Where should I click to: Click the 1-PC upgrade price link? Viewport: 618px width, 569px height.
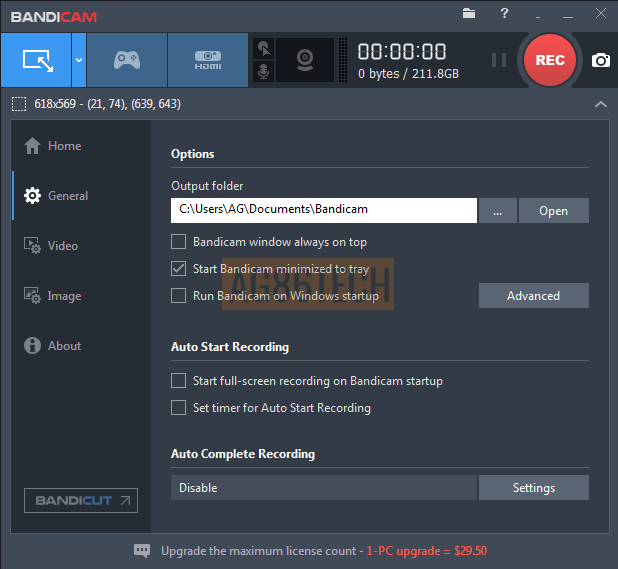[426, 550]
